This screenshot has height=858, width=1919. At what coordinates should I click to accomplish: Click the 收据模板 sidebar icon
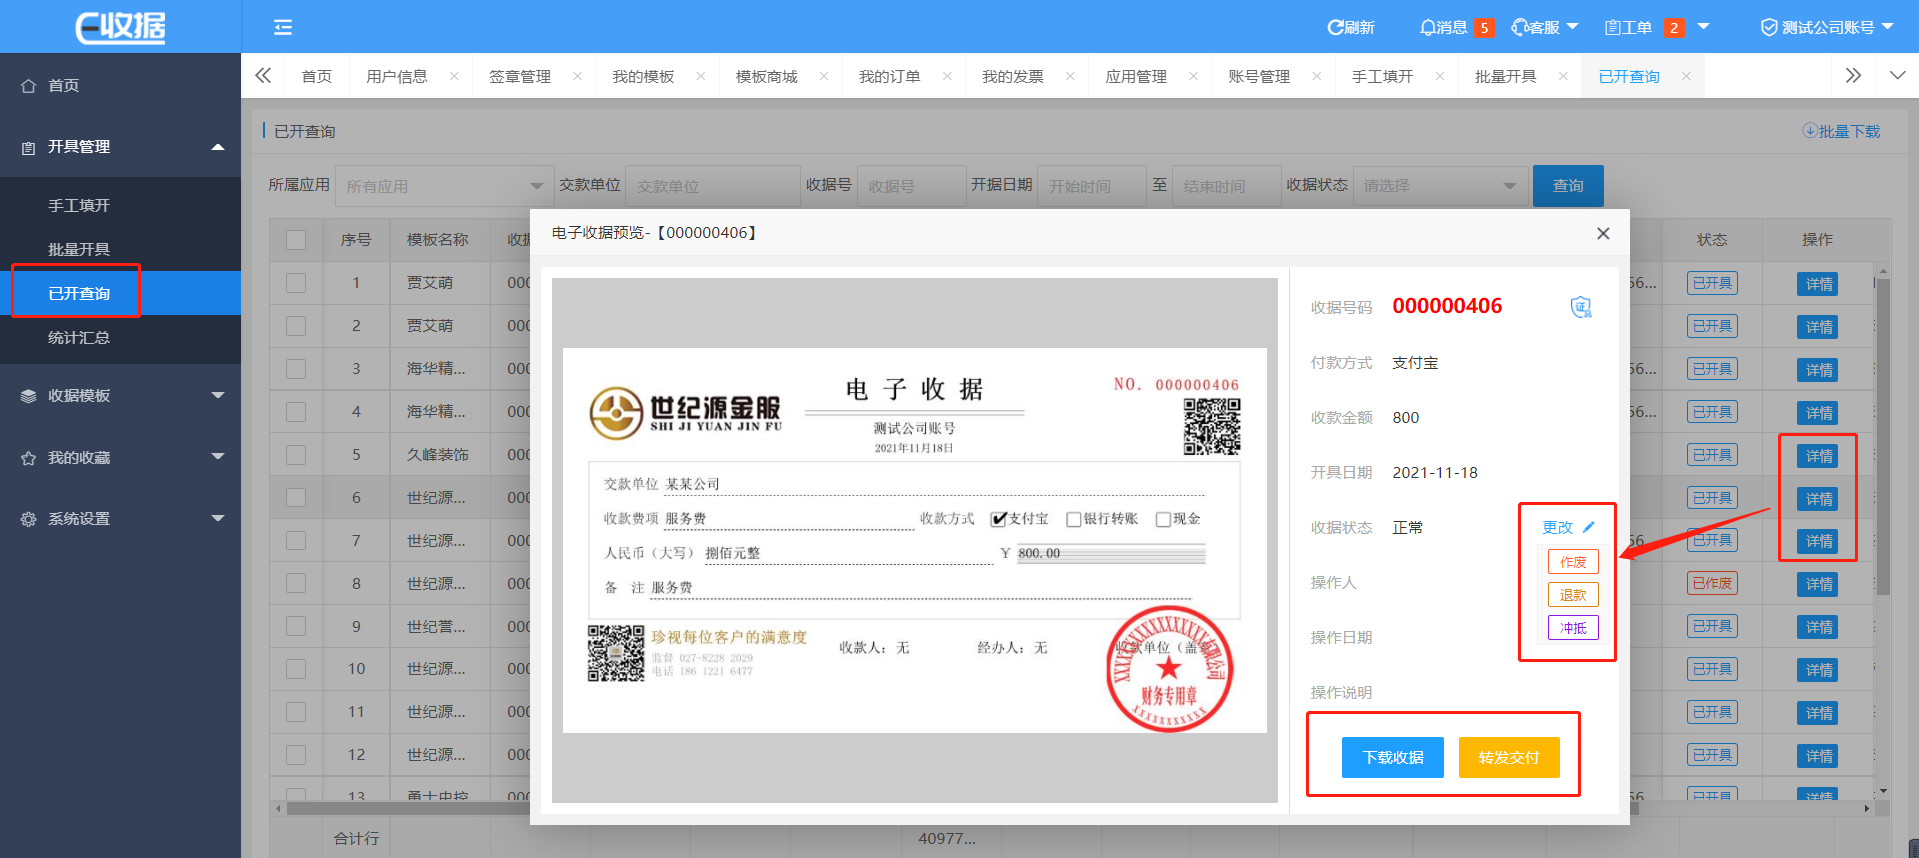[x=29, y=396]
